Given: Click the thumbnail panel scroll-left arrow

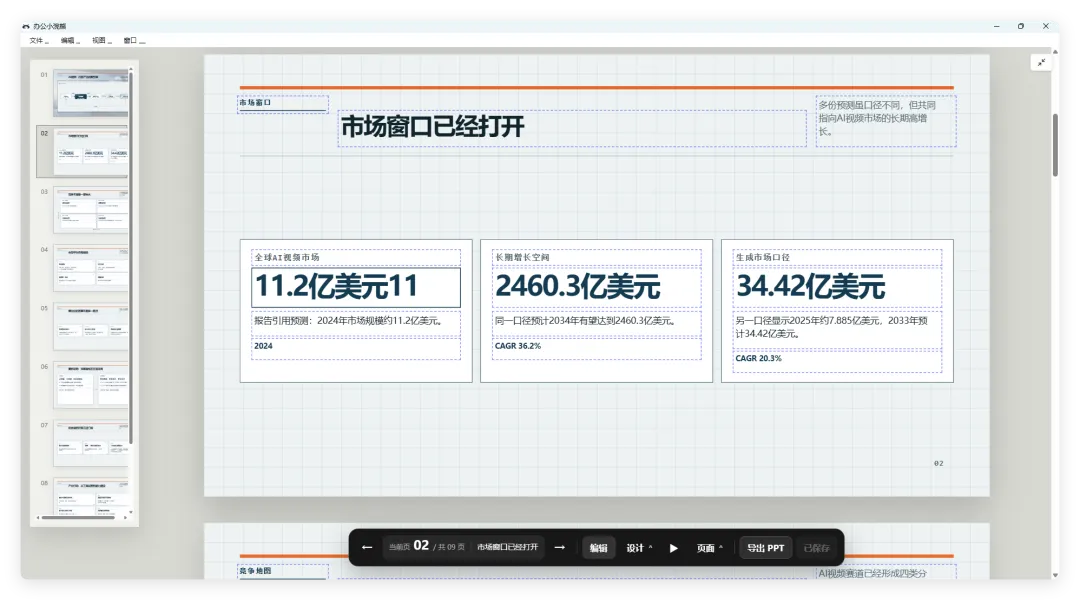Looking at the screenshot, I should point(38,517).
